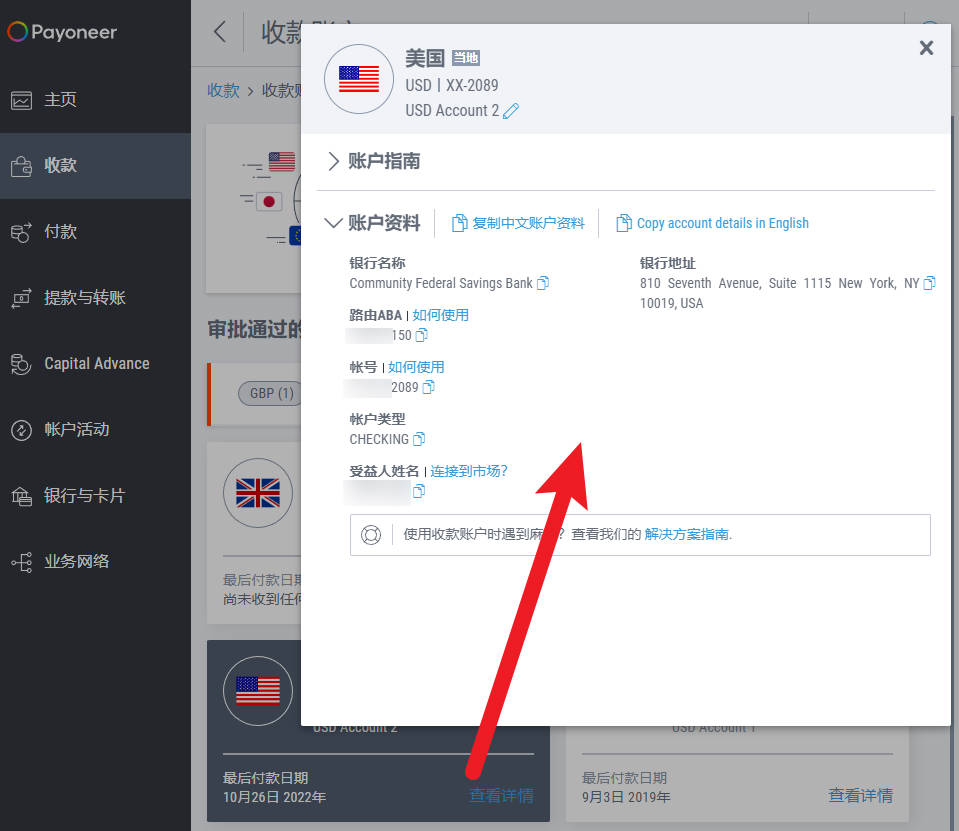This screenshot has height=831, width=959.
Task: Click the US flag on USD Account 2 card
Action: 257,691
